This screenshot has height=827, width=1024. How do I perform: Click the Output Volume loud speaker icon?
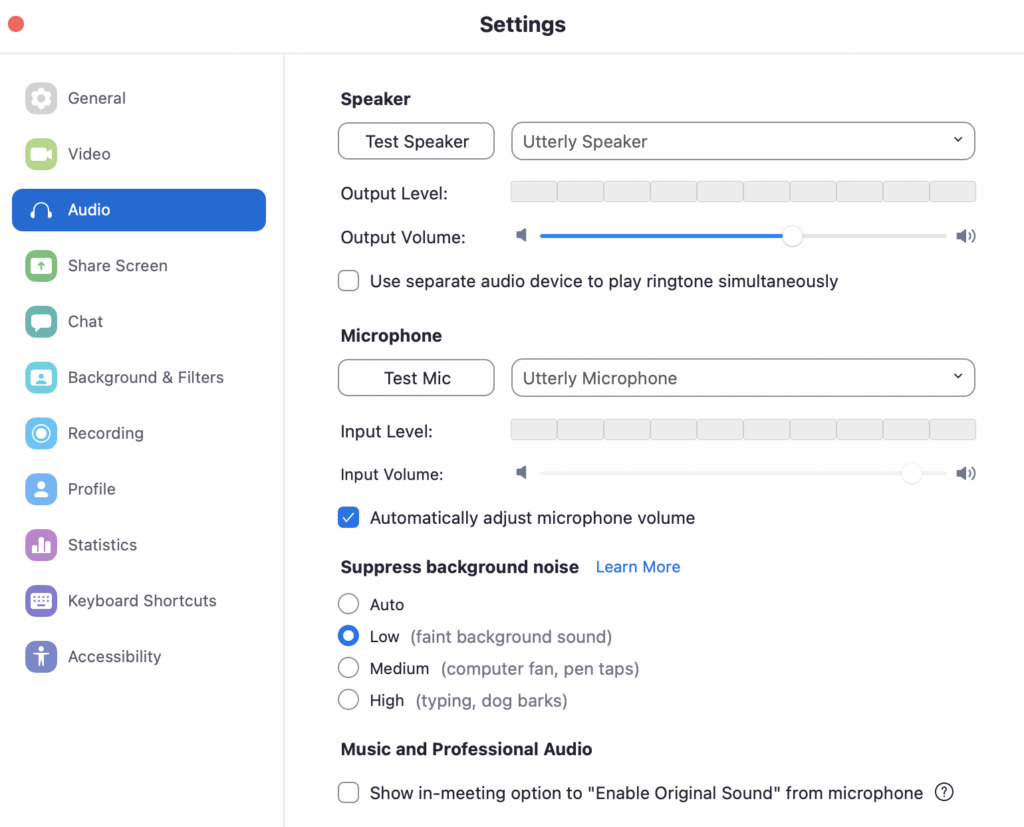click(x=966, y=236)
